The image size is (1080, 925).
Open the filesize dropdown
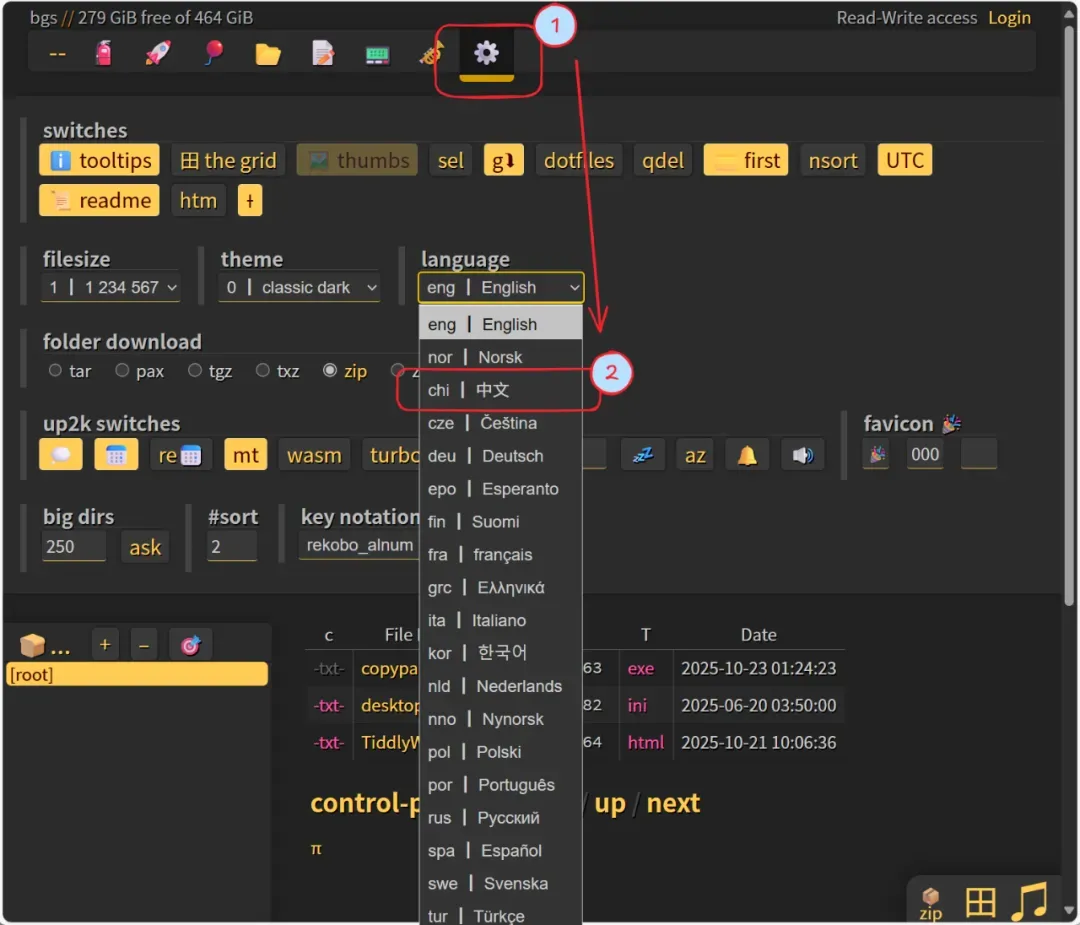coord(111,287)
